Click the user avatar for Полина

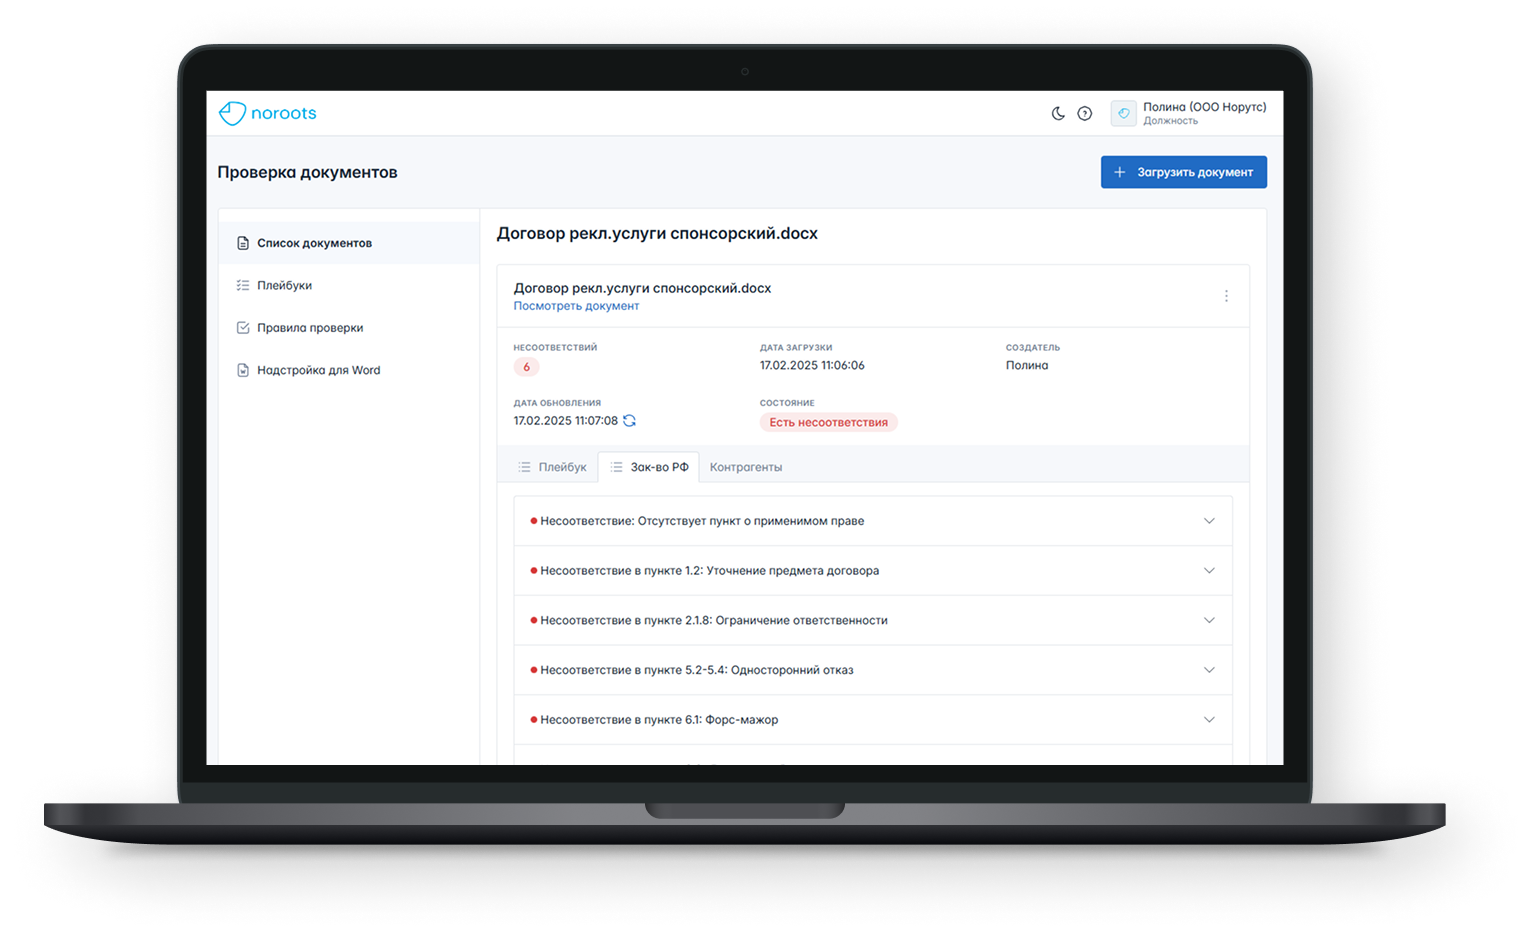(1123, 114)
